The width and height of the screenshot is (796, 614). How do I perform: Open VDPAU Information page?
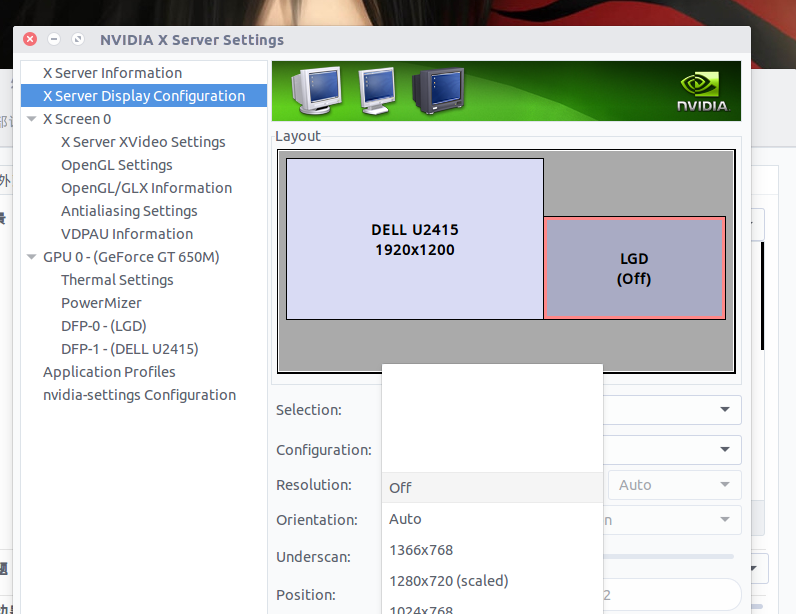[x=127, y=234]
